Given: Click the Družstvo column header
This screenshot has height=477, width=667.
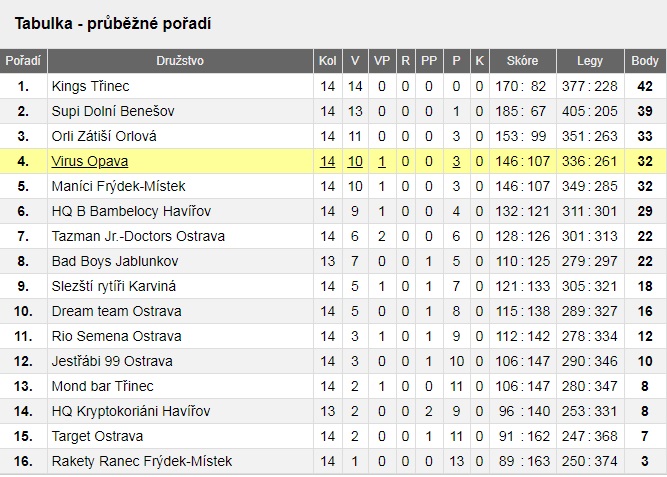Looking at the screenshot, I should tap(180, 61).
